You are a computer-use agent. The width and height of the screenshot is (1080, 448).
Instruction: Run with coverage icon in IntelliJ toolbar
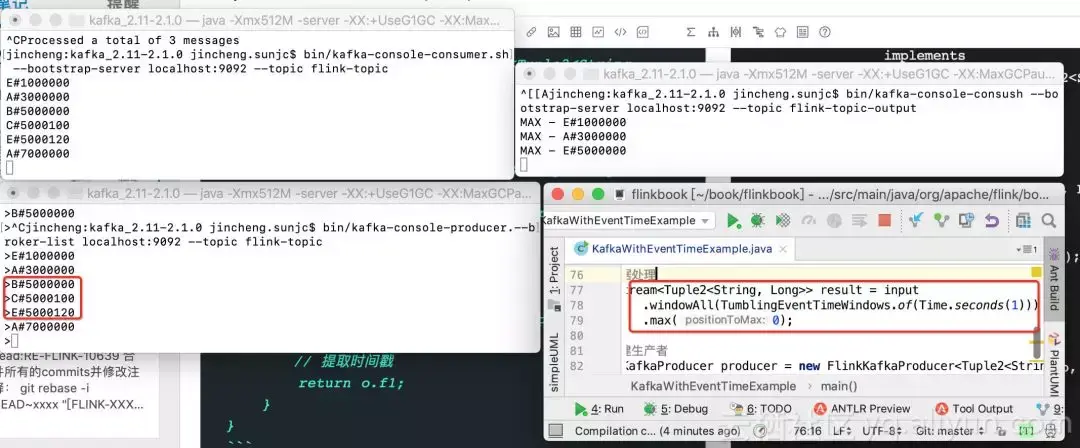(x=782, y=221)
